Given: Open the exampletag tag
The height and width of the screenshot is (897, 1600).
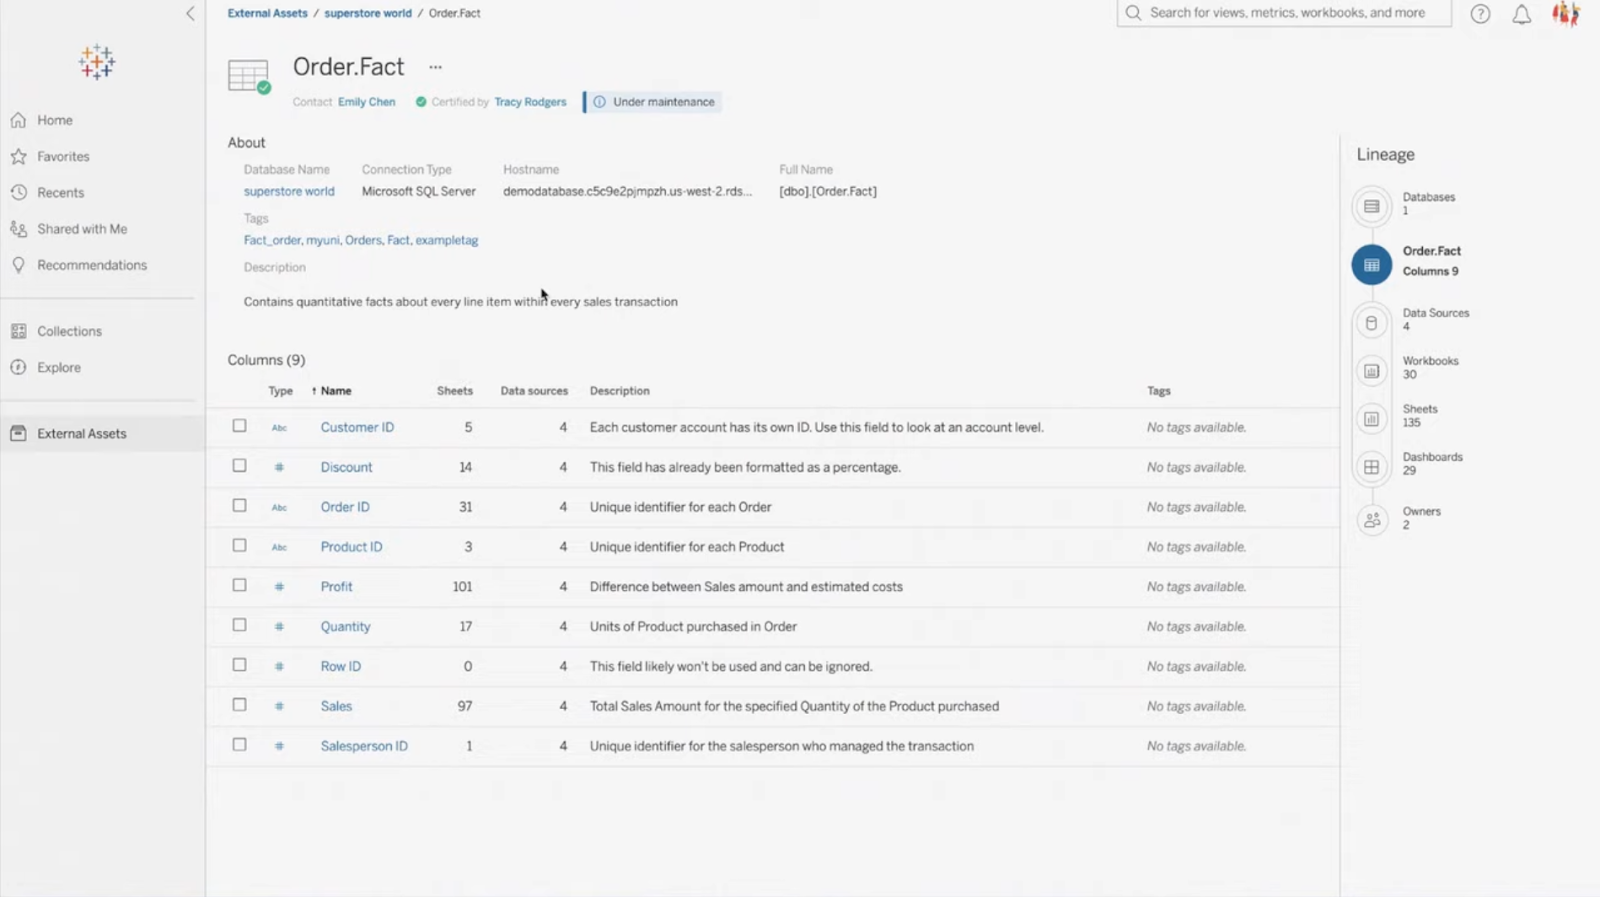Looking at the screenshot, I should [447, 240].
